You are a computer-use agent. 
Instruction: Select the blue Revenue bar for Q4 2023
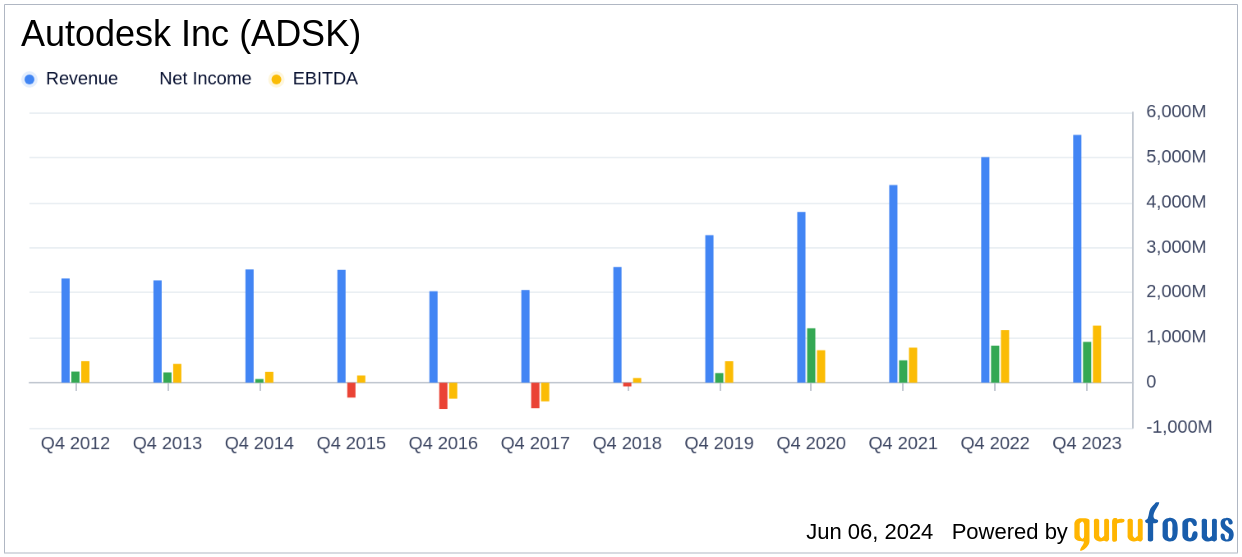(1077, 259)
